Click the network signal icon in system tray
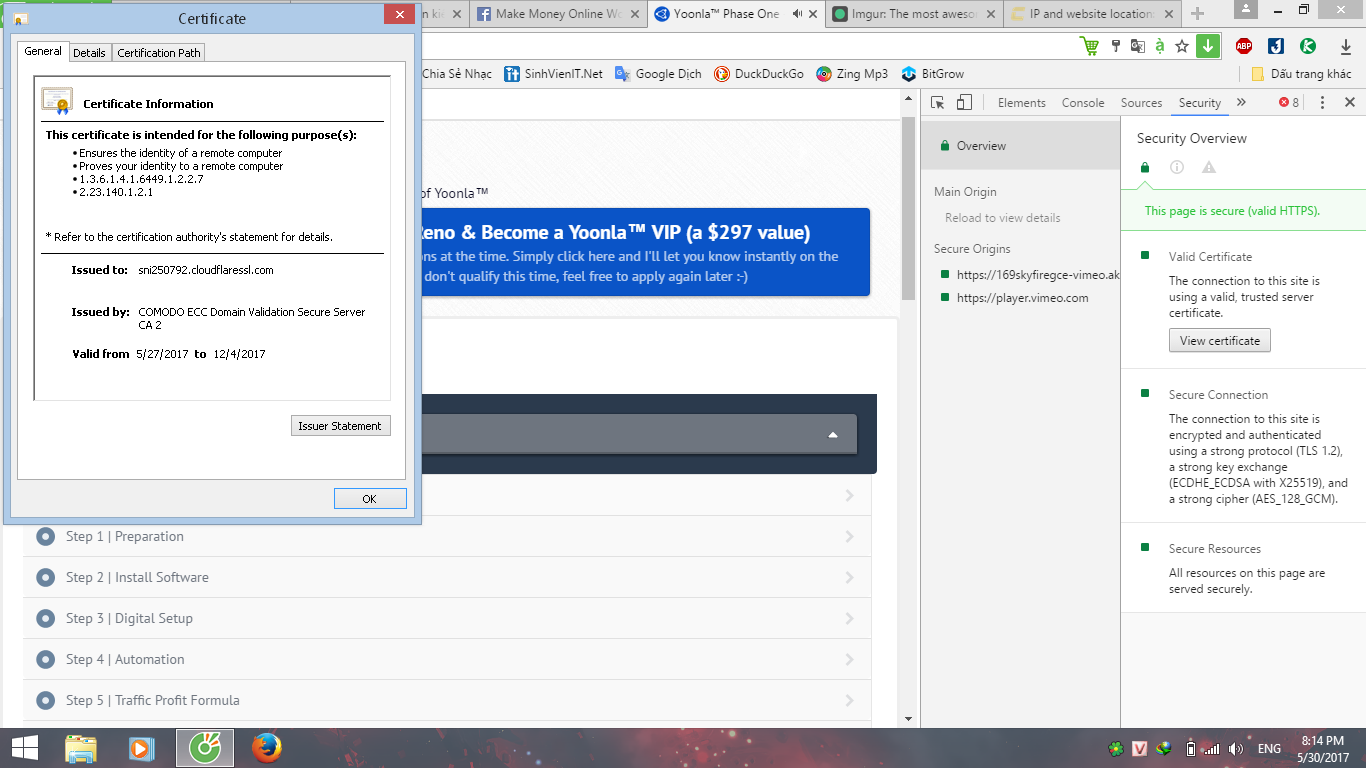Image resolution: width=1366 pixels, height=768 pixels. tap(1211, 749)
